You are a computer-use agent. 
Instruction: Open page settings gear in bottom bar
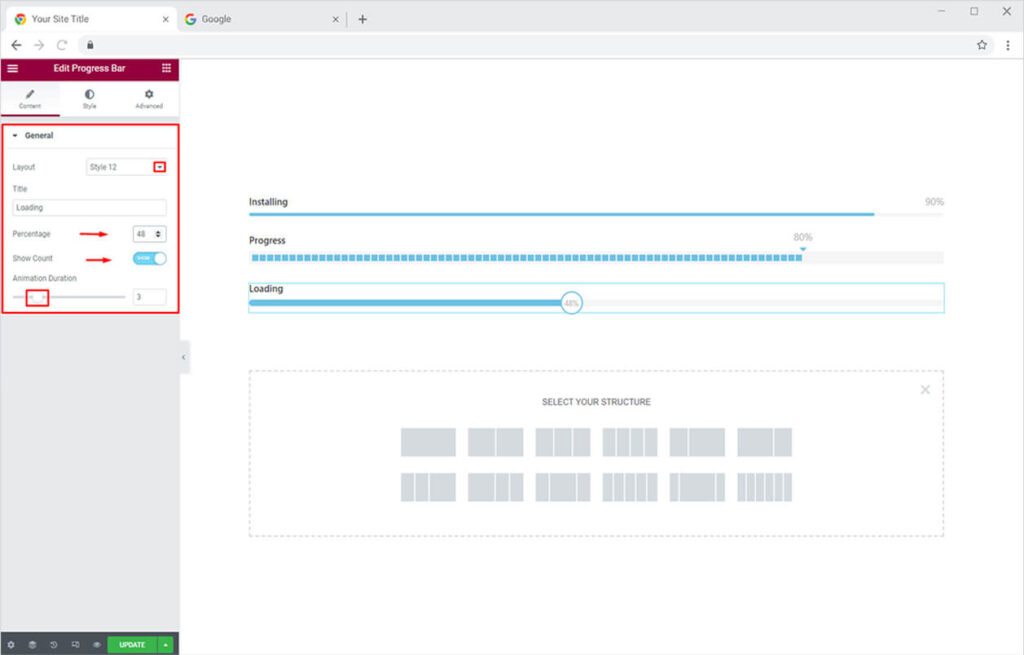11,645
